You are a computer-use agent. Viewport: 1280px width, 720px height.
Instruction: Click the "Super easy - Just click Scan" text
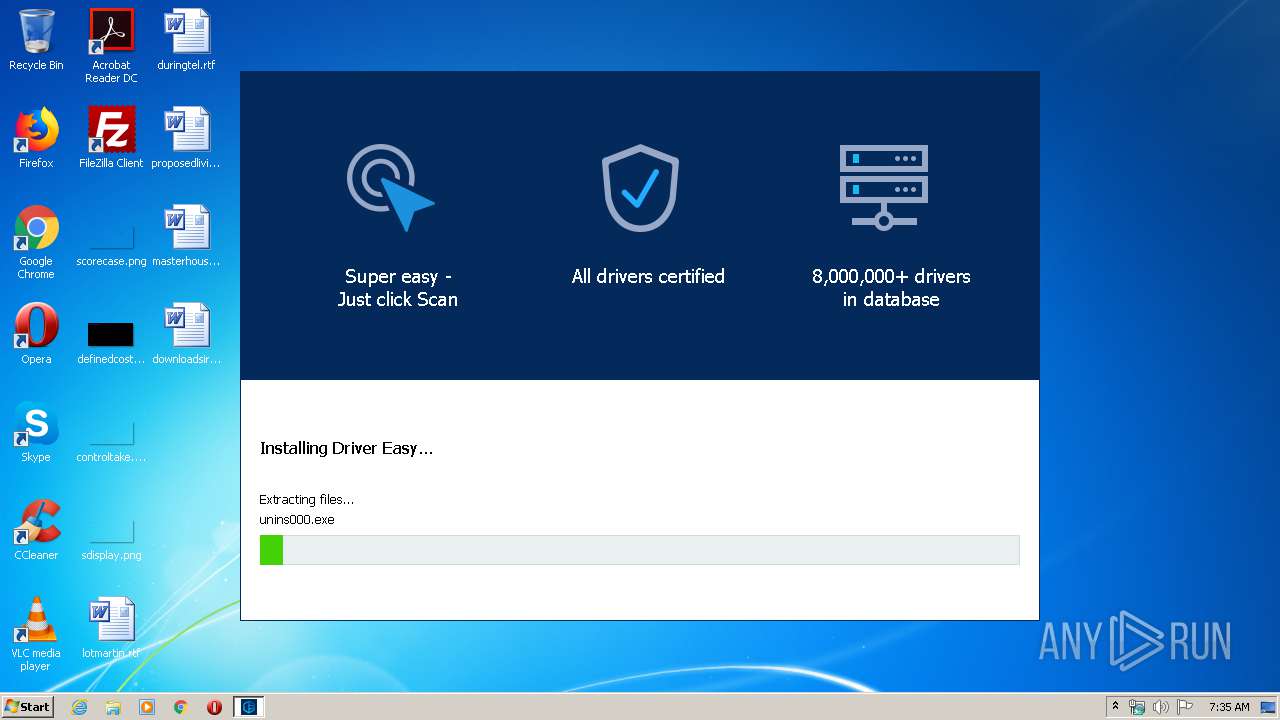pos(398,288)
